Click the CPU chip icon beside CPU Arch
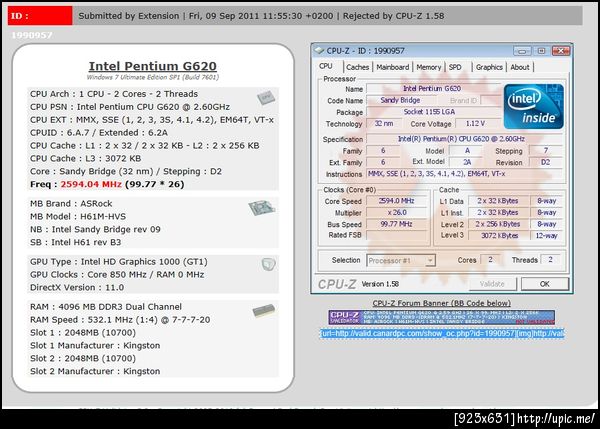This screenshot has height=429, width=600. point(266,98)
